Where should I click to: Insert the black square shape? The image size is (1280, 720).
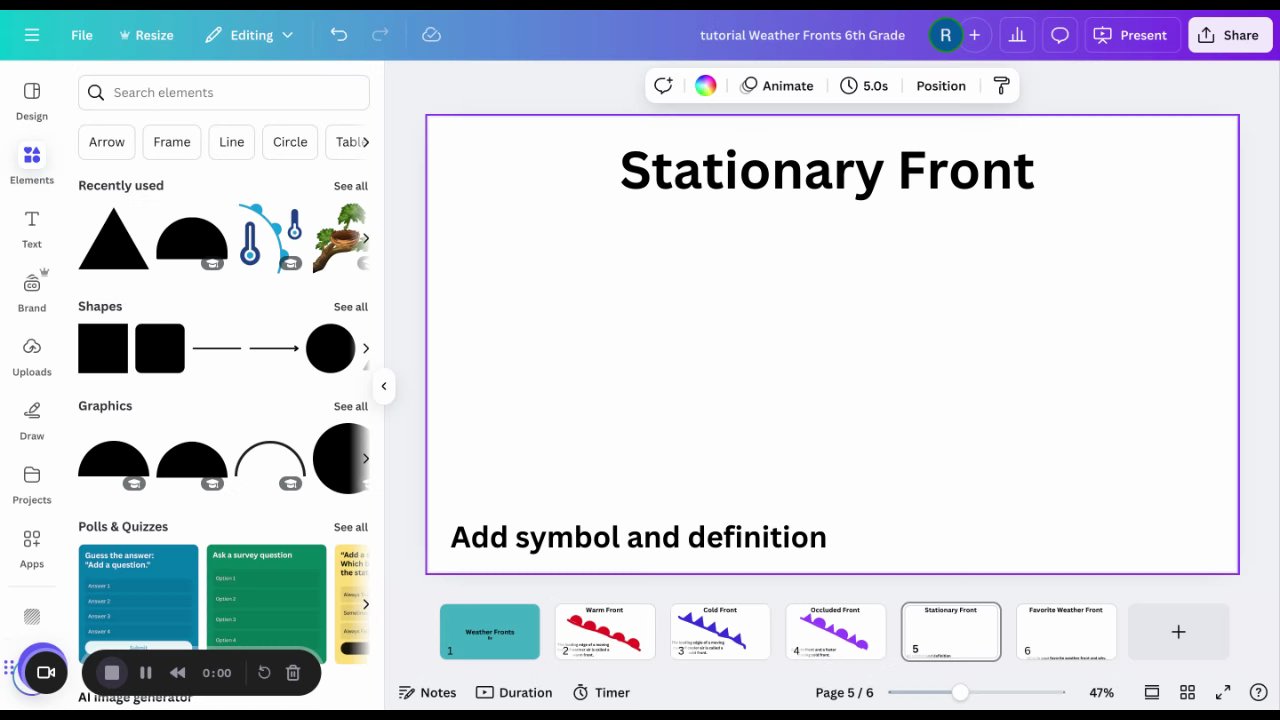103,348
